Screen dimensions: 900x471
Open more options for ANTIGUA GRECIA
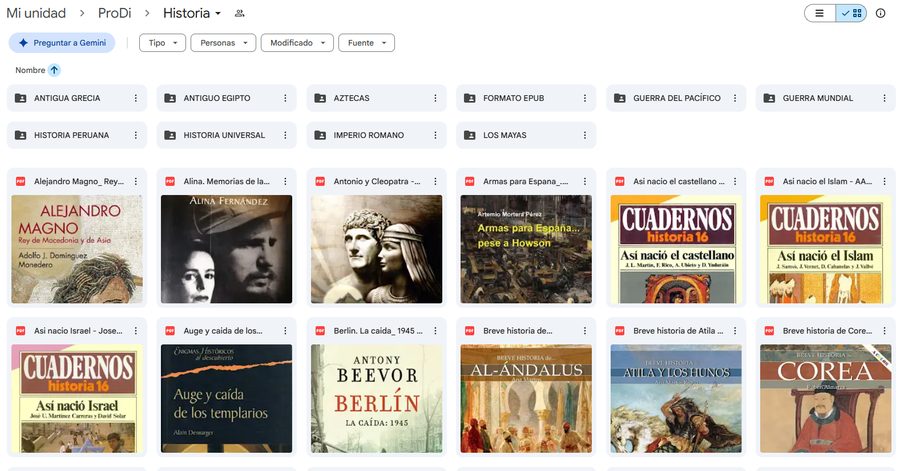(x=135, y=98)
